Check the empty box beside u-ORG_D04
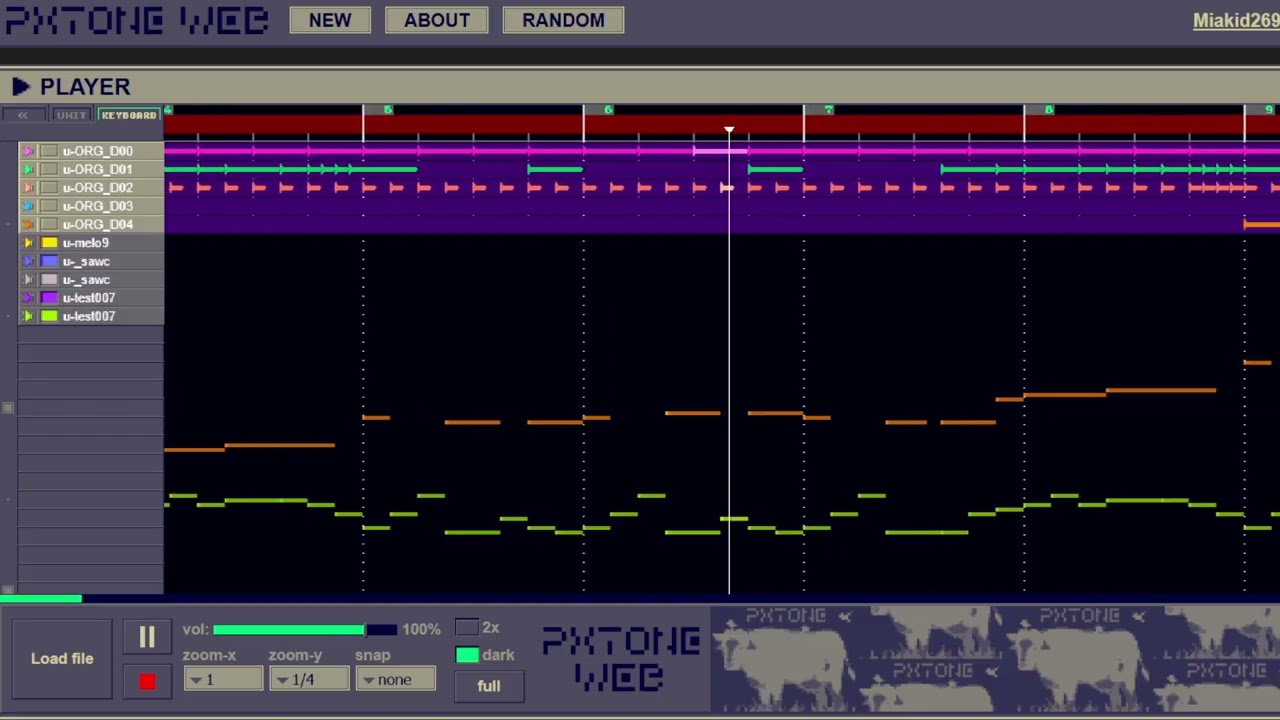1280x720 pixels. click(49, 224)
